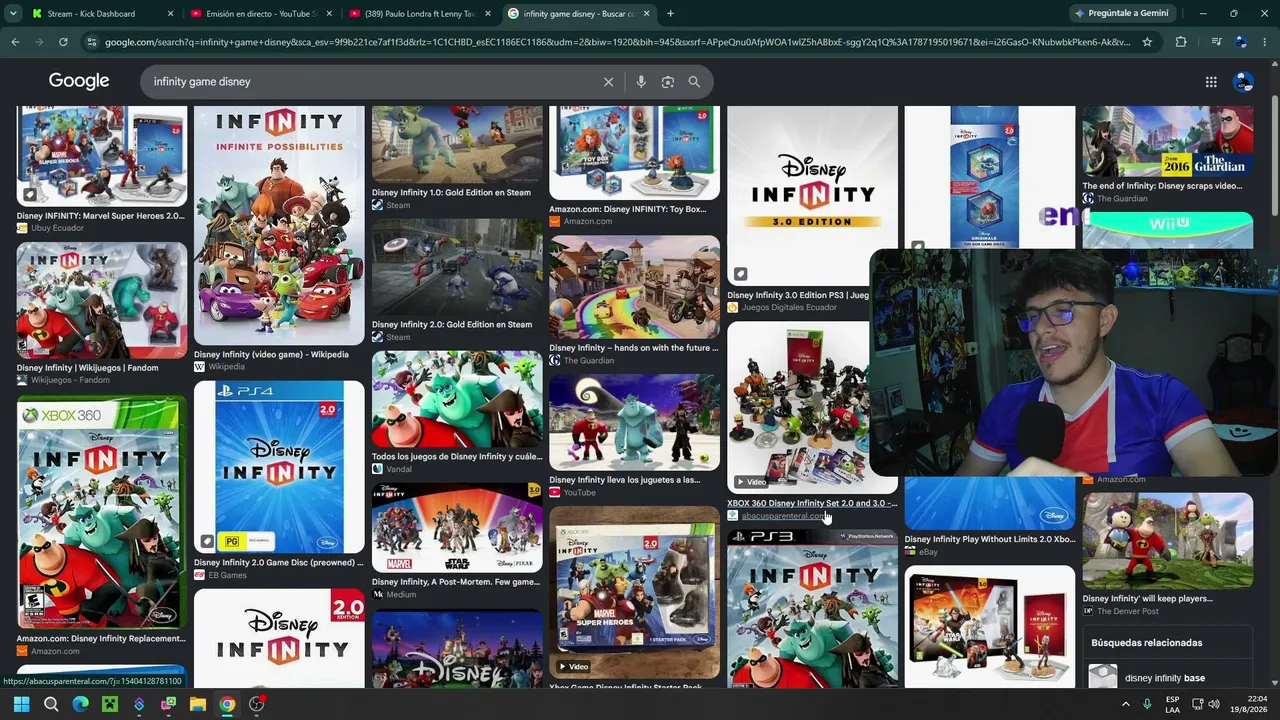Open The end of Infinity Guardian result
1280x720 pixels.
1162,186
